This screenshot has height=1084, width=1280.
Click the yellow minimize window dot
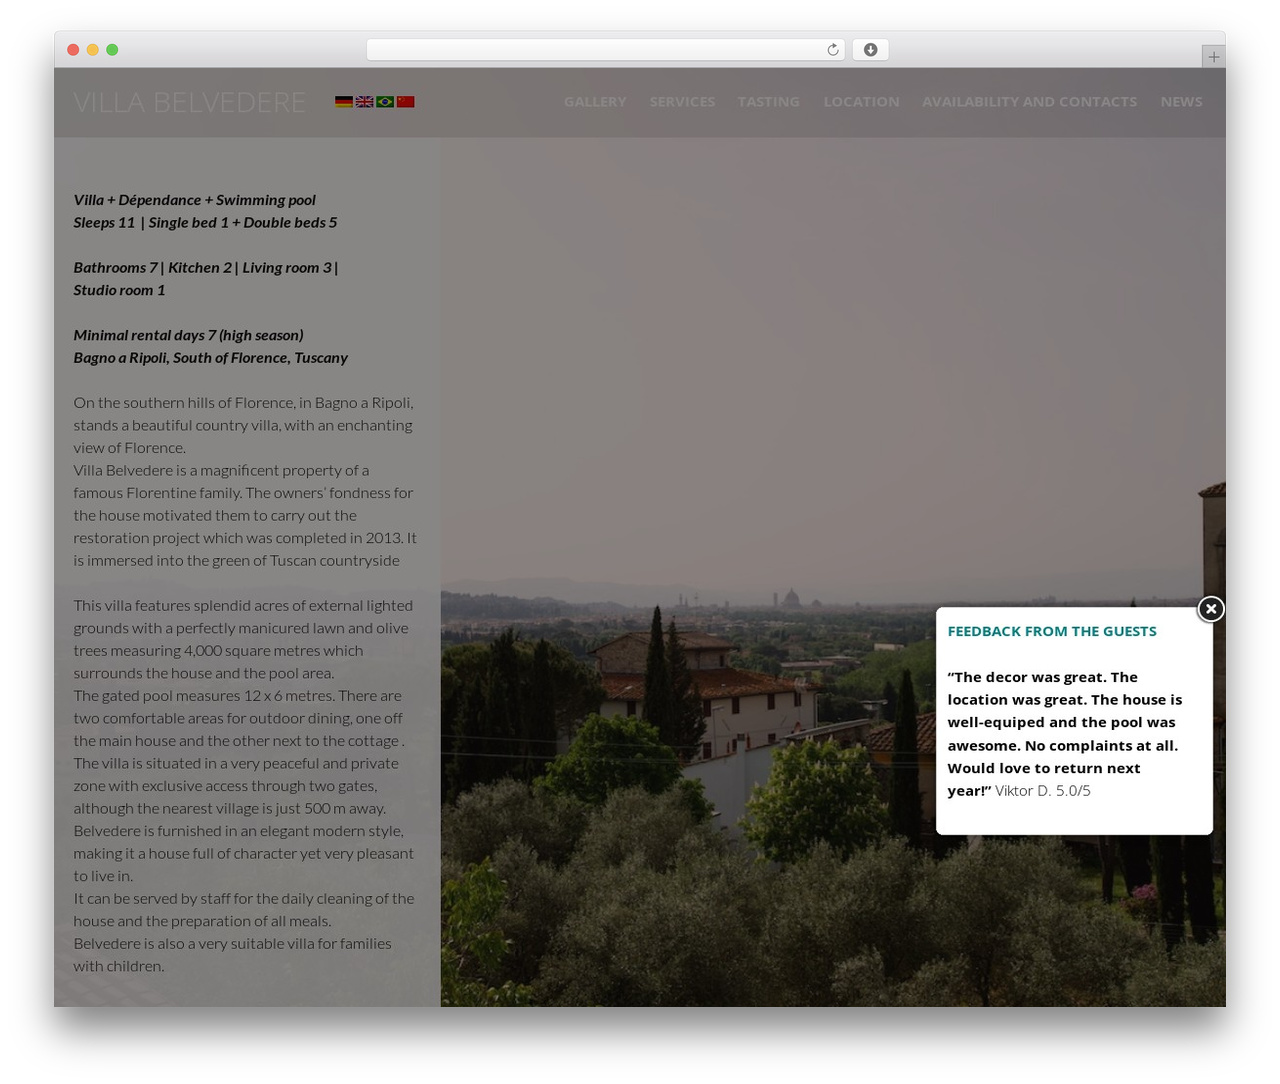(92, 50)
